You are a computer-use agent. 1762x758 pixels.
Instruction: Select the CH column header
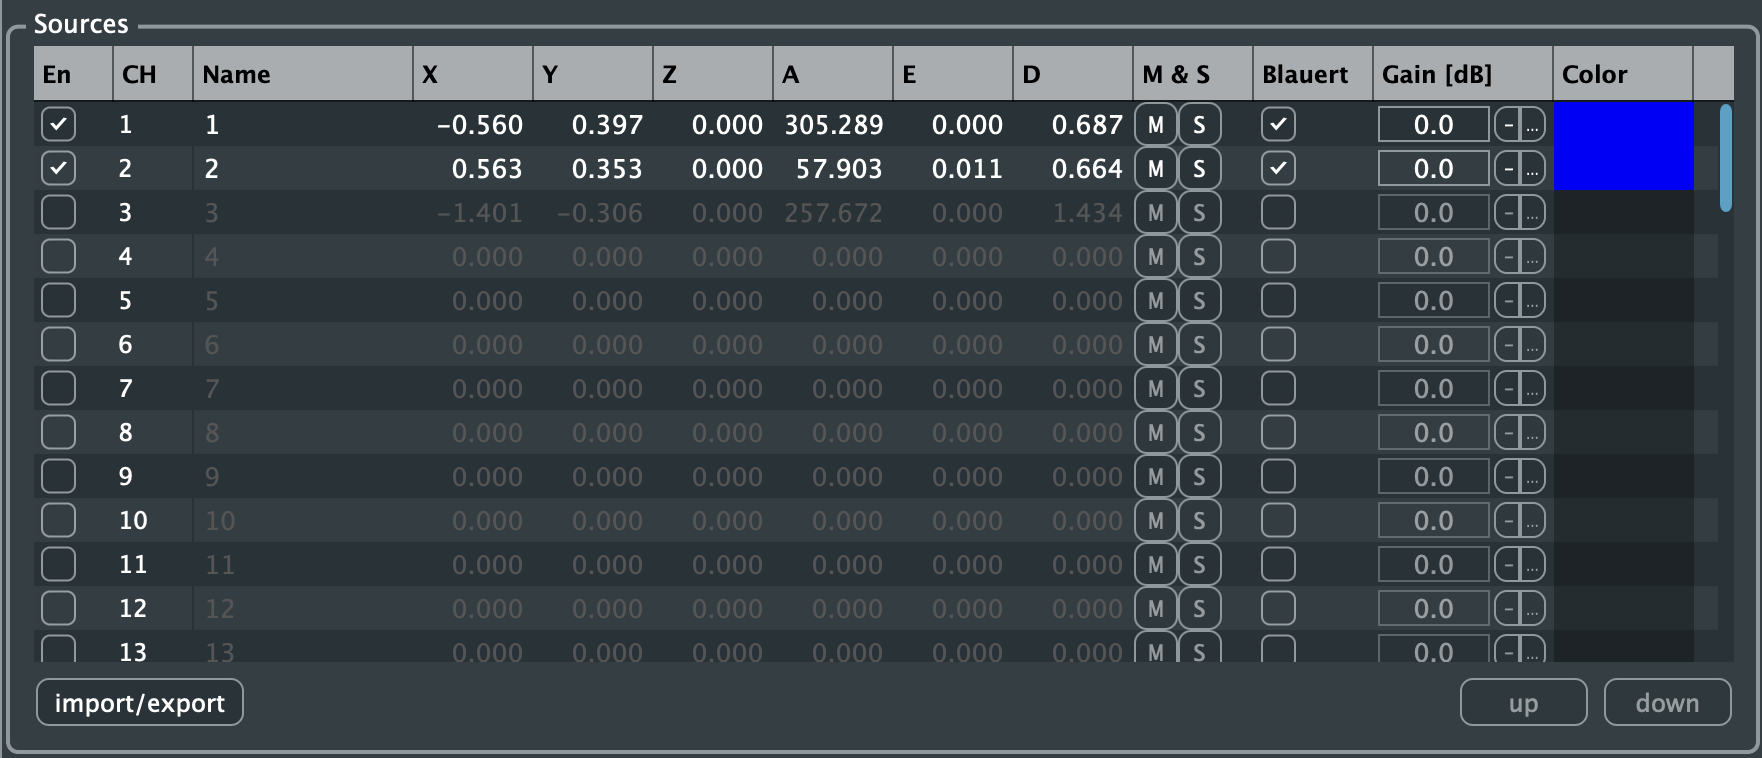153,74
